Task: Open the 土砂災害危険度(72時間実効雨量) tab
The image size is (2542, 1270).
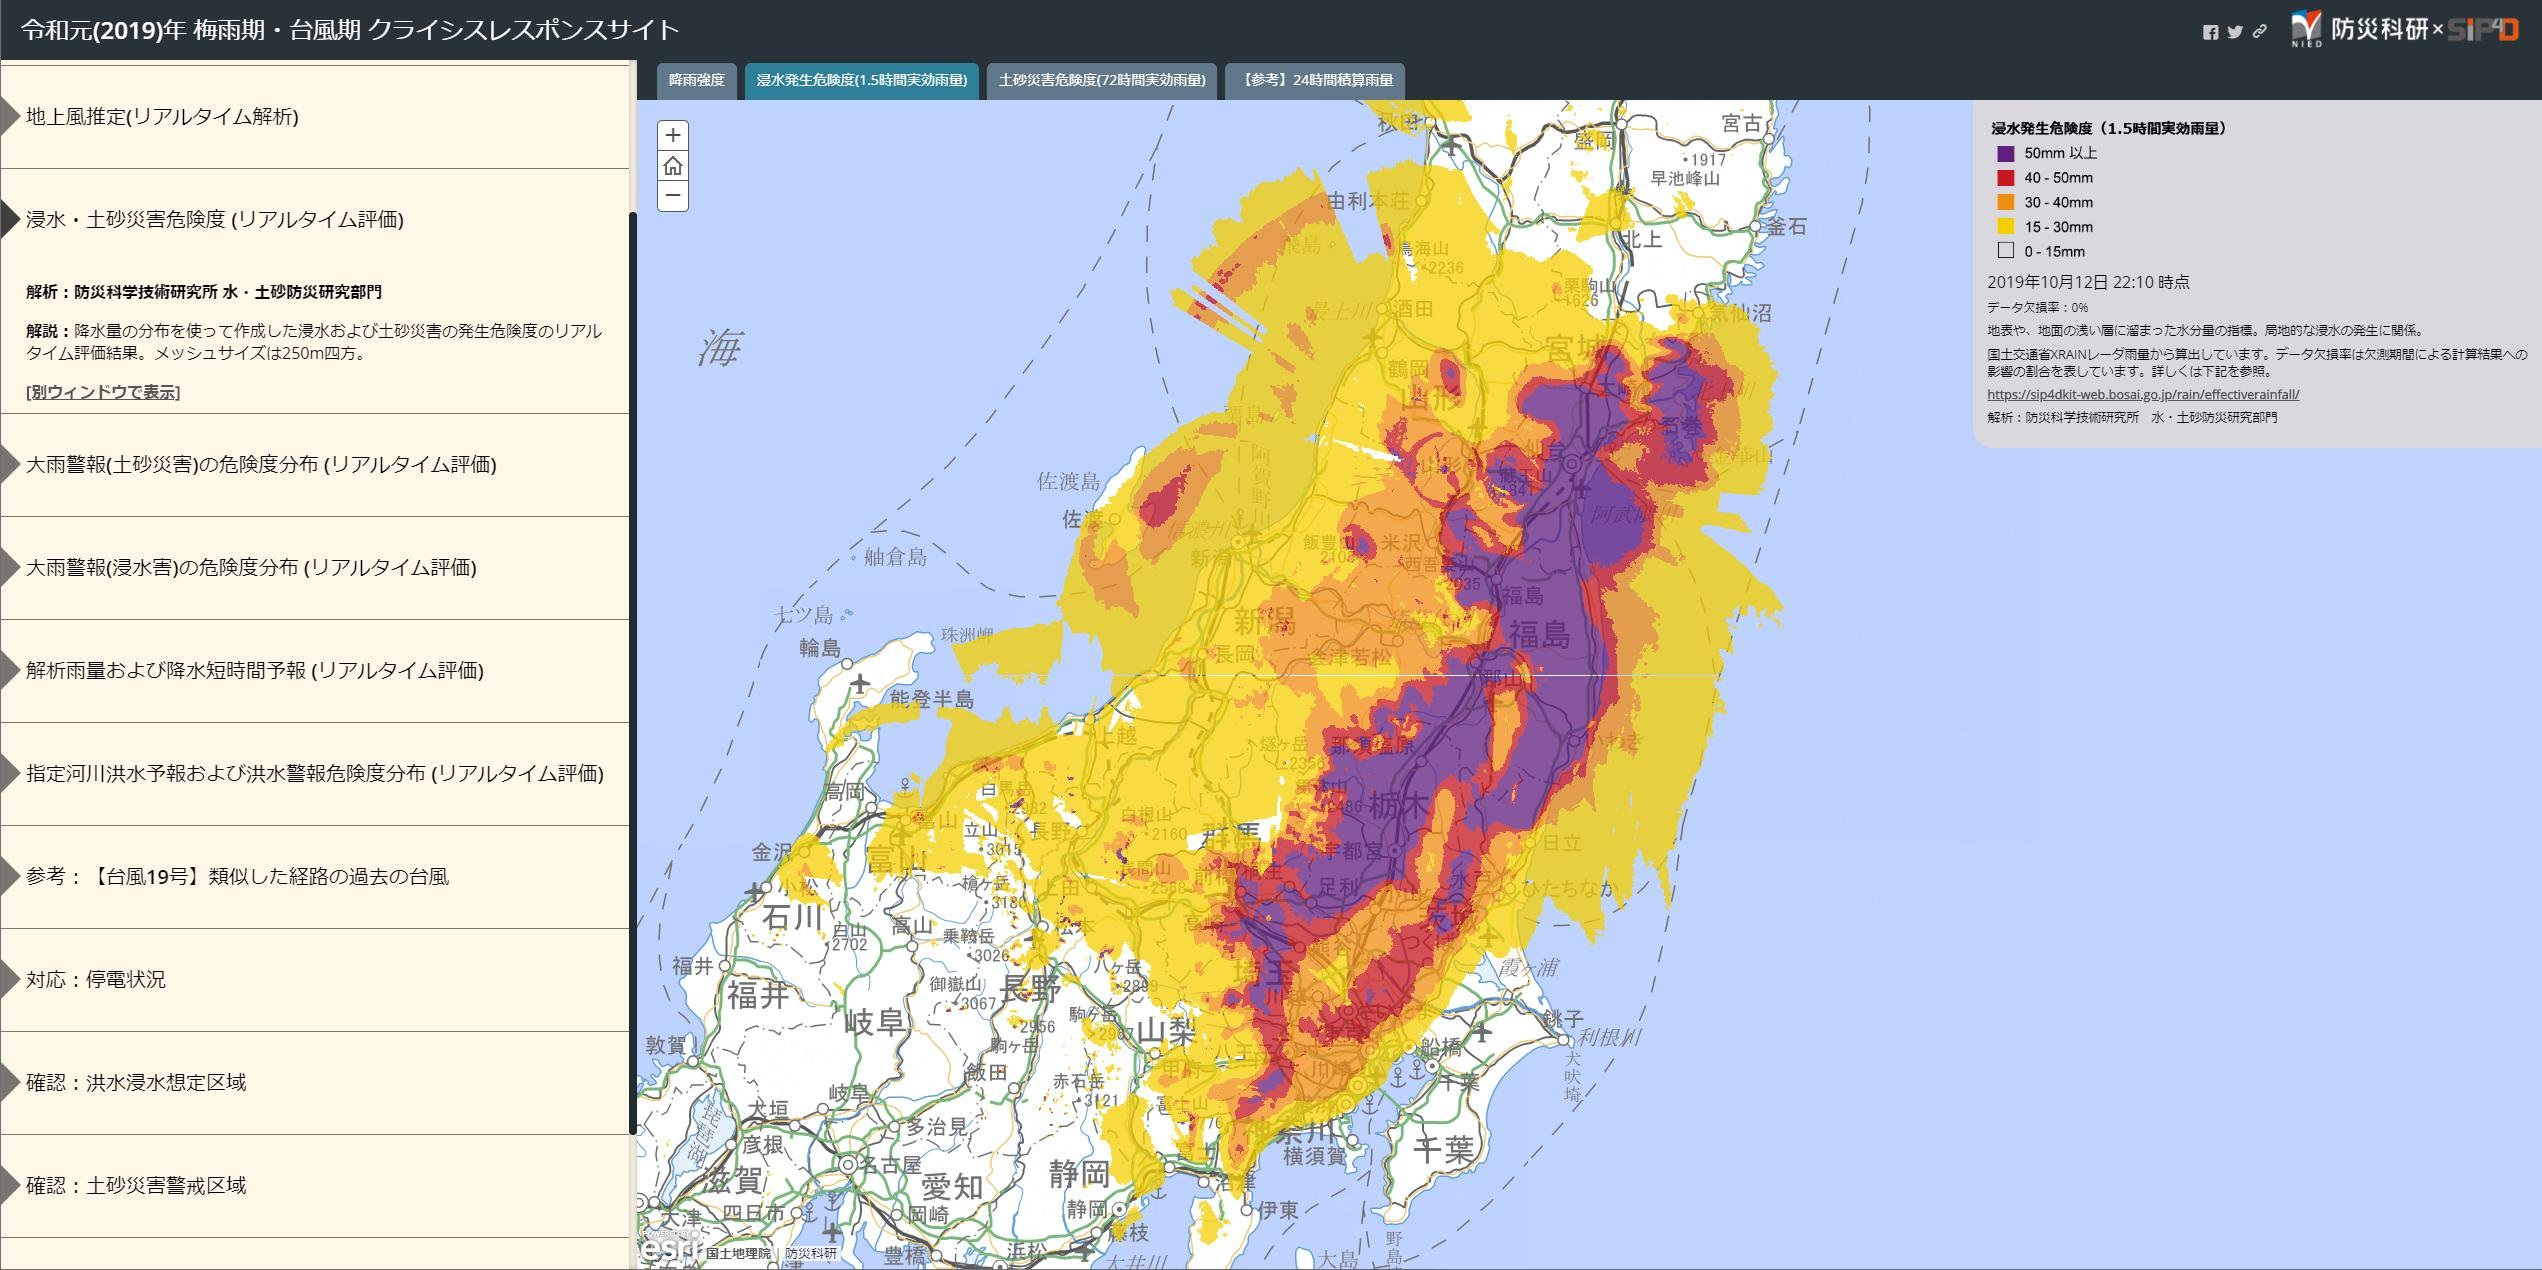Action: (x=1102, y=82)
